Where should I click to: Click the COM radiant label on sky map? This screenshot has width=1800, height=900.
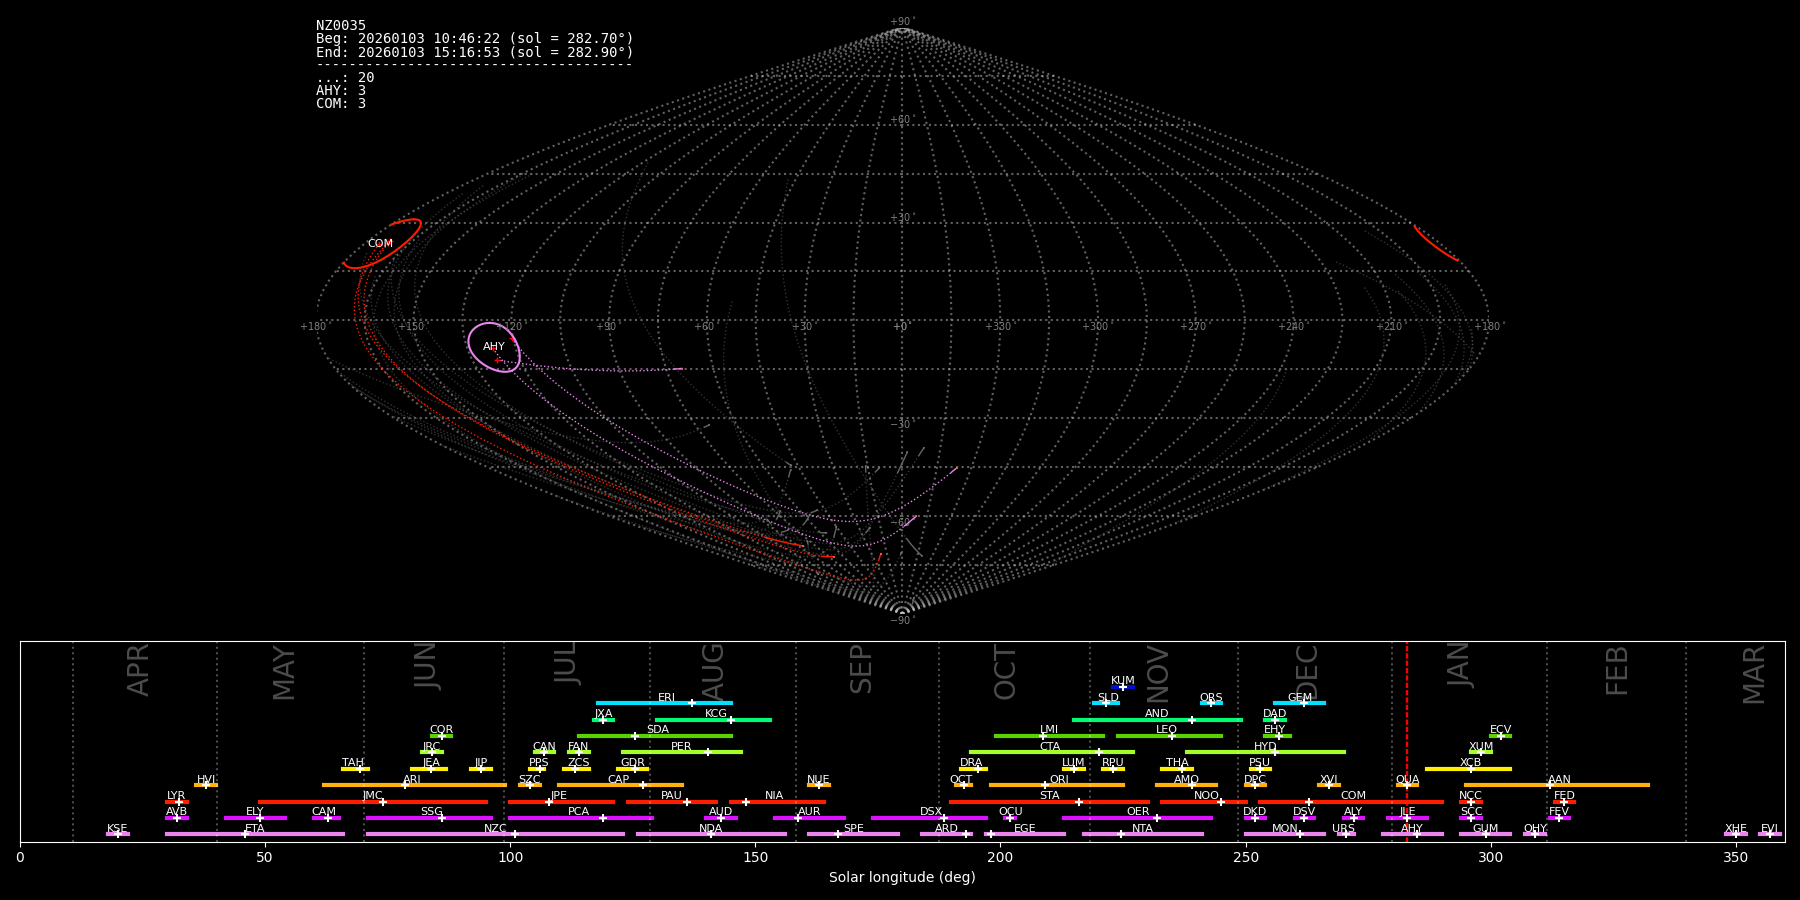(380, 244)
